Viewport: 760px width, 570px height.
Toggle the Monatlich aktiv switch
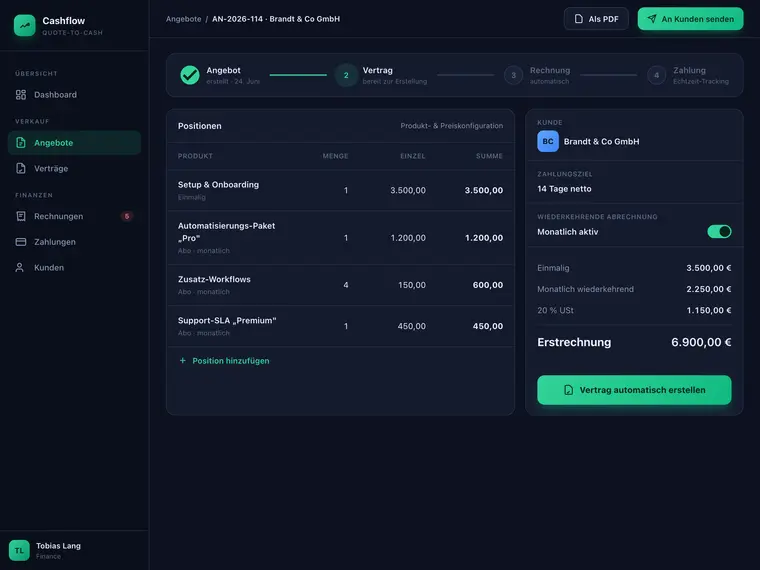[x=719, y=232]
